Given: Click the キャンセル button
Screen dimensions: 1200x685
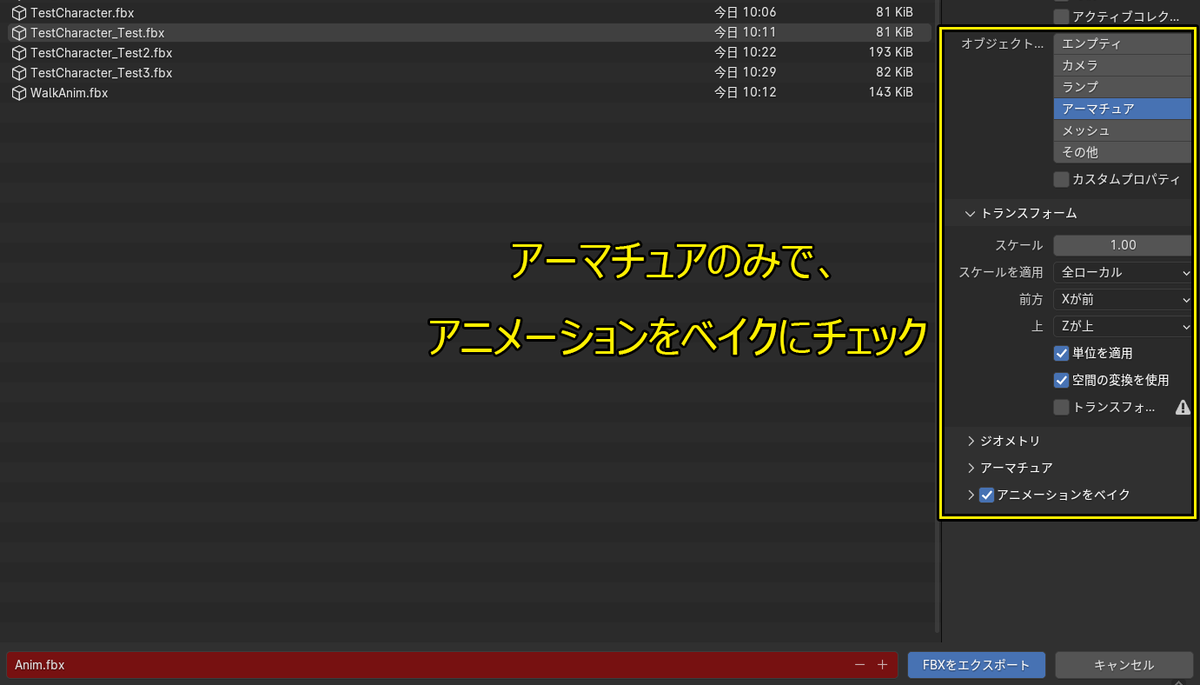Looking at the screenshot, I should [1124, 665].
